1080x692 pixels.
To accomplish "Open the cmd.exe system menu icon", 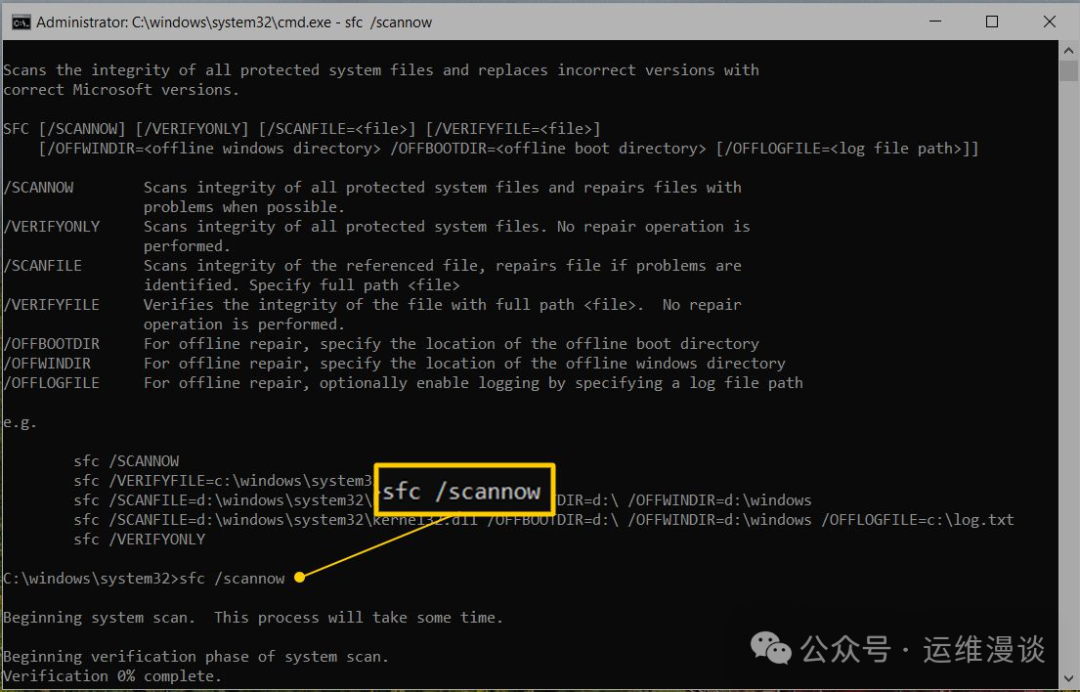I will coord(20,22).
